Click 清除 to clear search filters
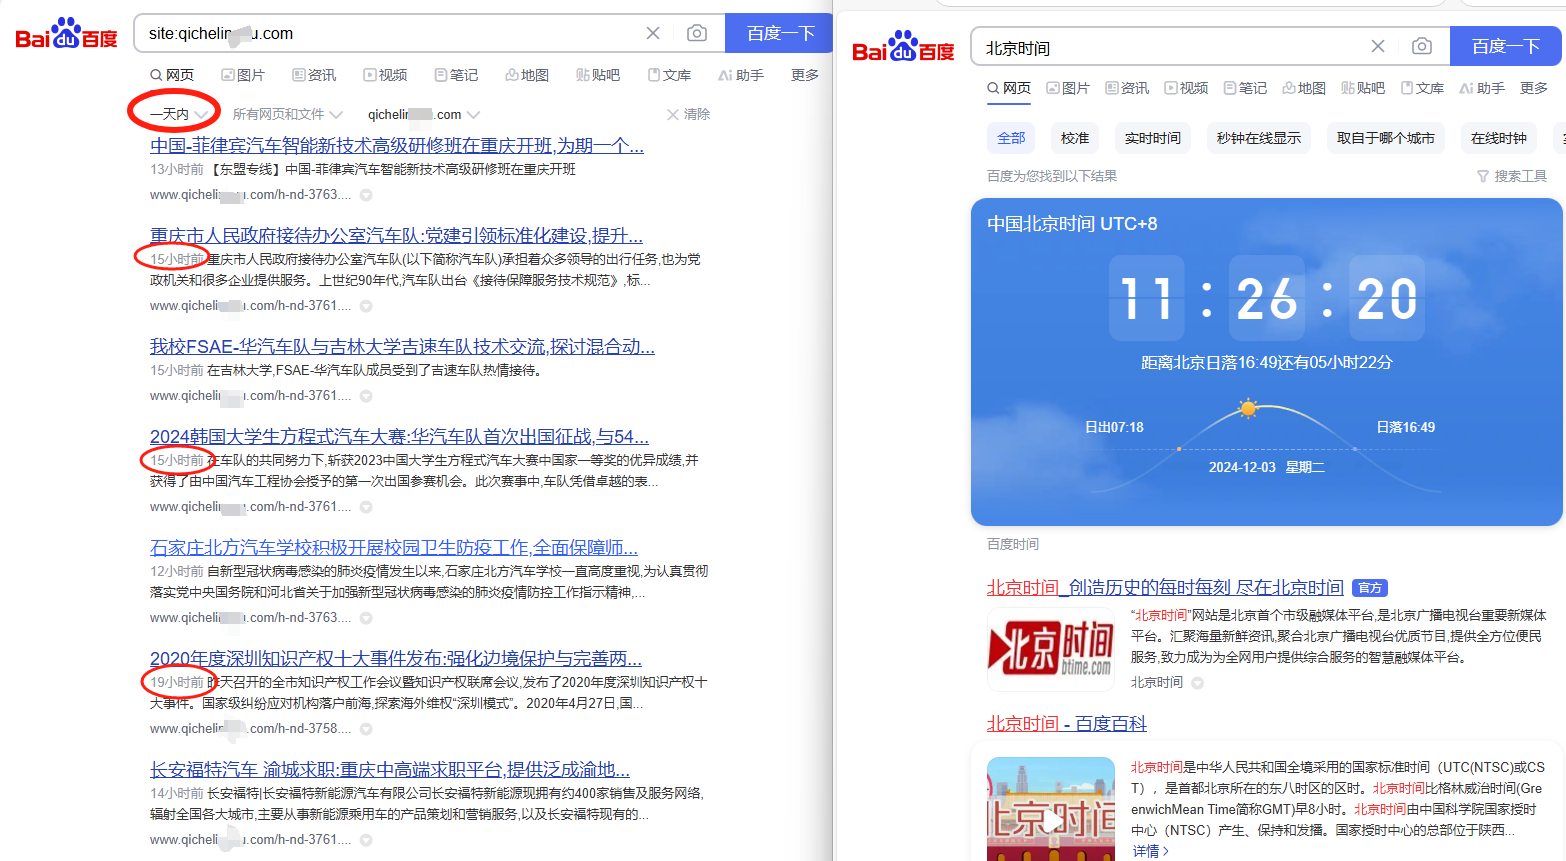Screen dimensions: 1566x861 pos(688,114)
